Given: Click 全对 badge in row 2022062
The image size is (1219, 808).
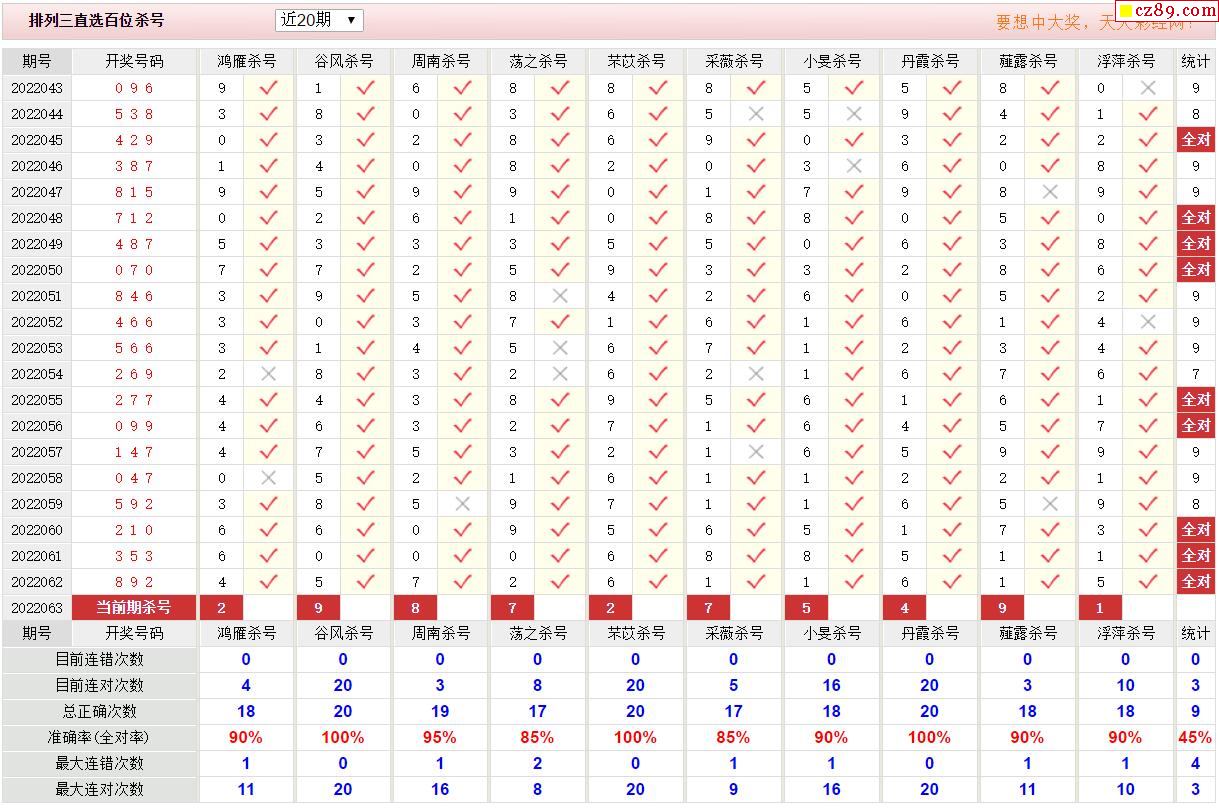Looking at the screenshot, I should (x=1196, y=582).
